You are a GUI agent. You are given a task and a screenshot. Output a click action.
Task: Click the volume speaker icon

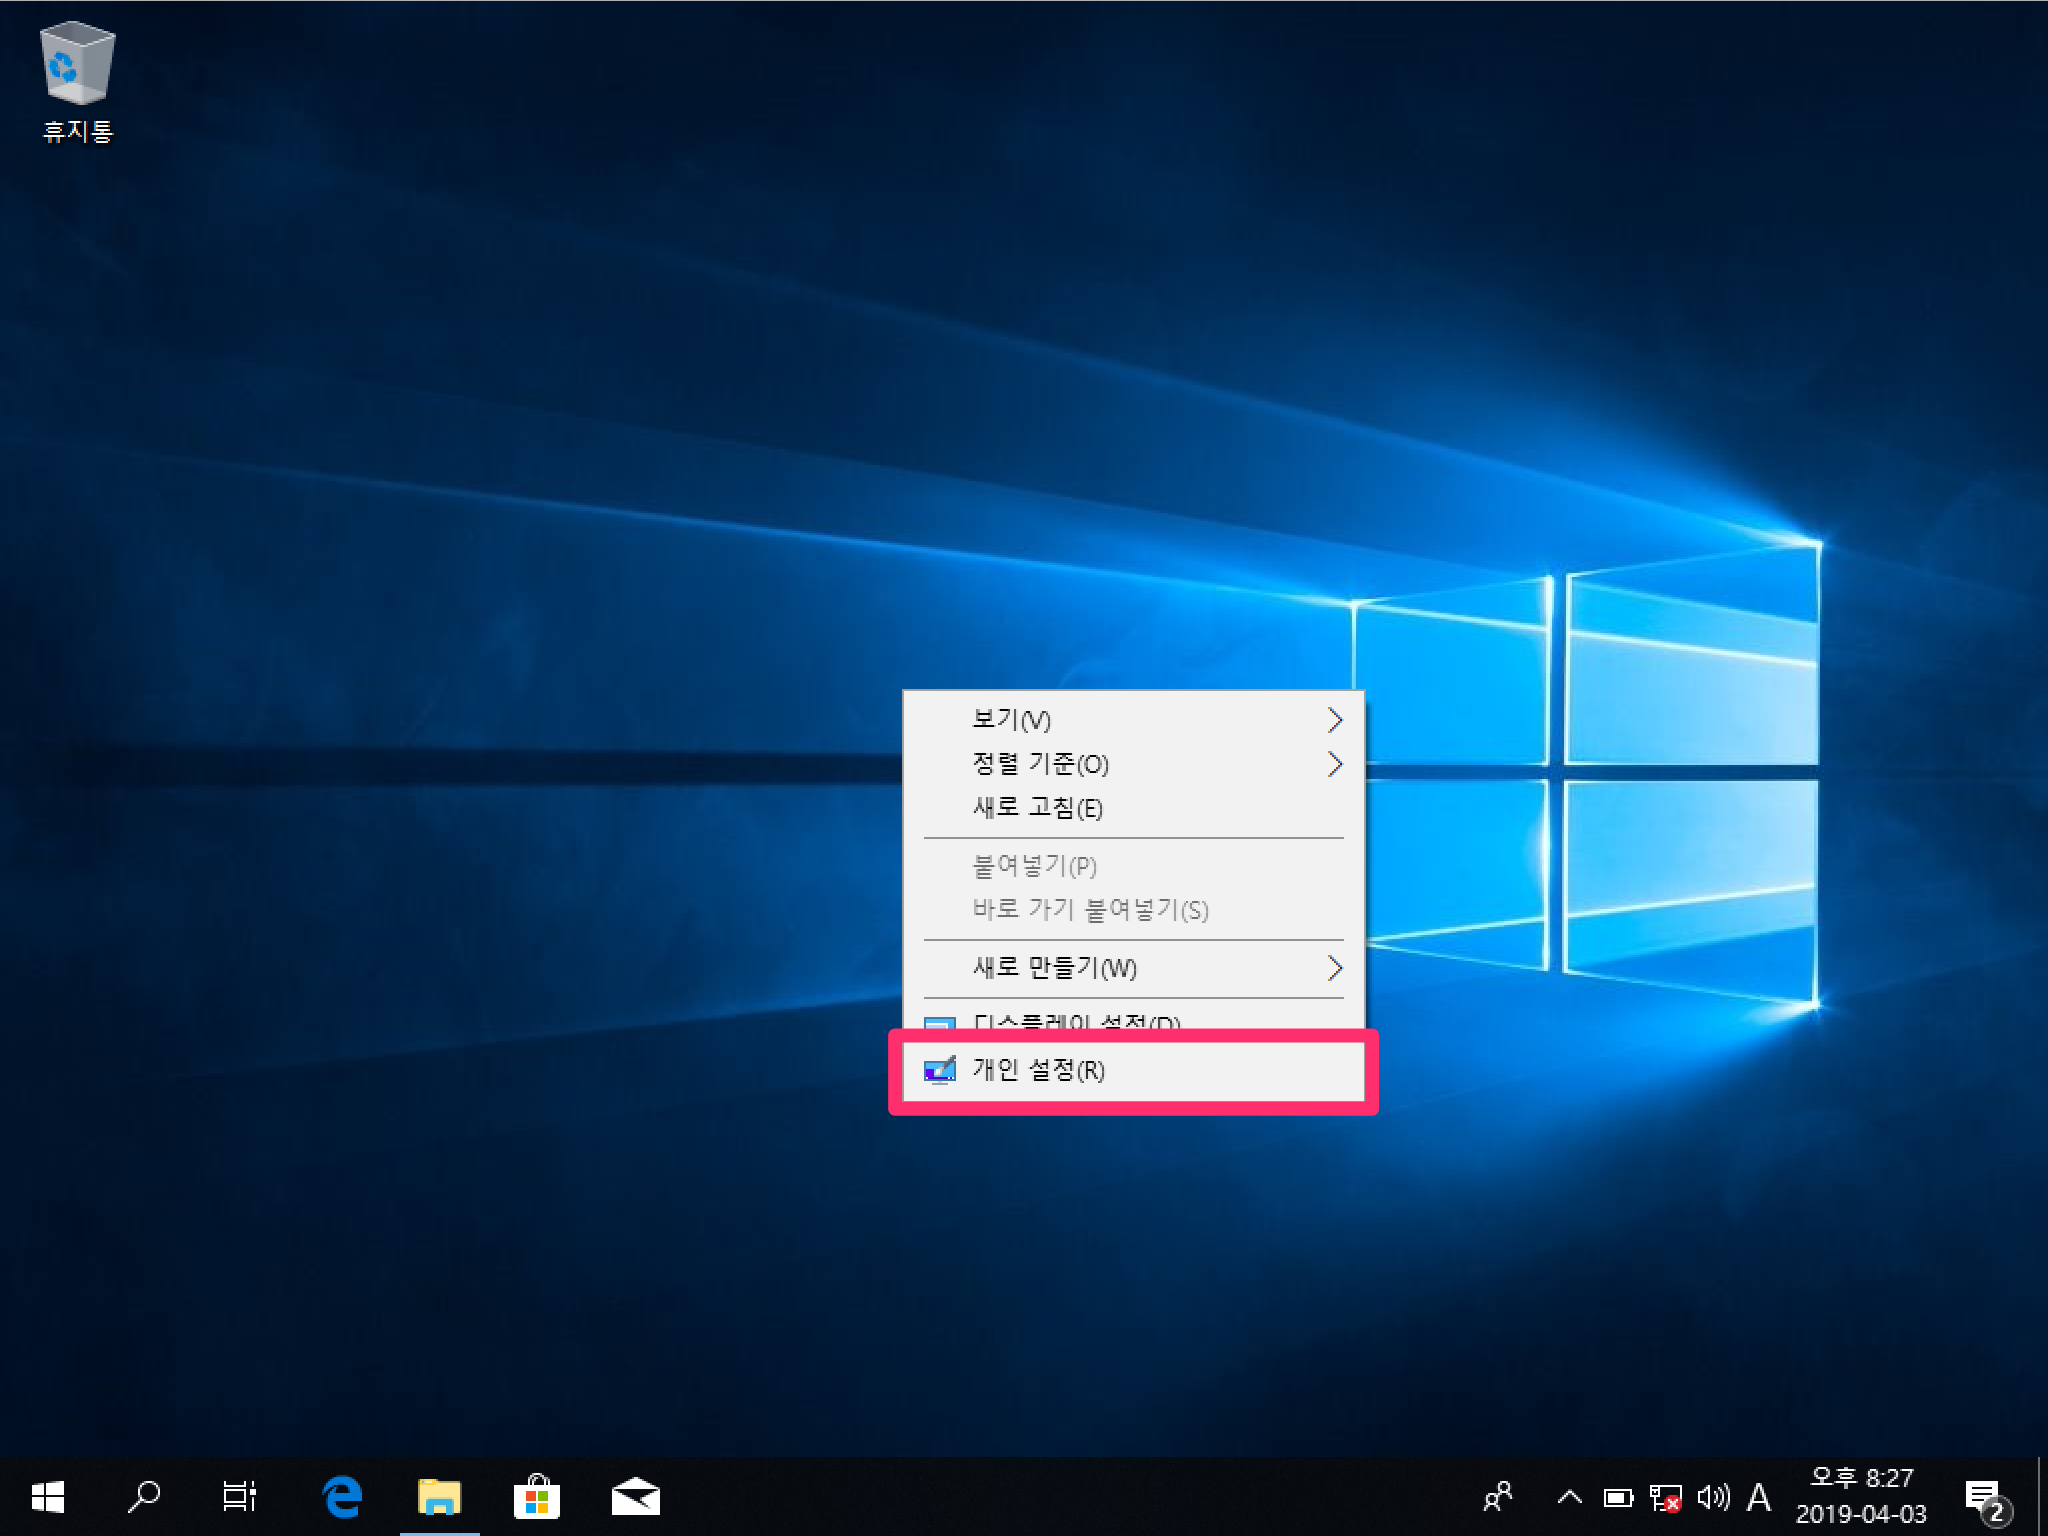tap(1712, 1497)
